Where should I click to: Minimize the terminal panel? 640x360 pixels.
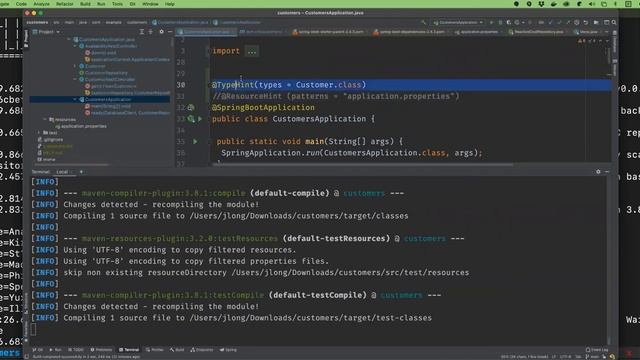607,172
